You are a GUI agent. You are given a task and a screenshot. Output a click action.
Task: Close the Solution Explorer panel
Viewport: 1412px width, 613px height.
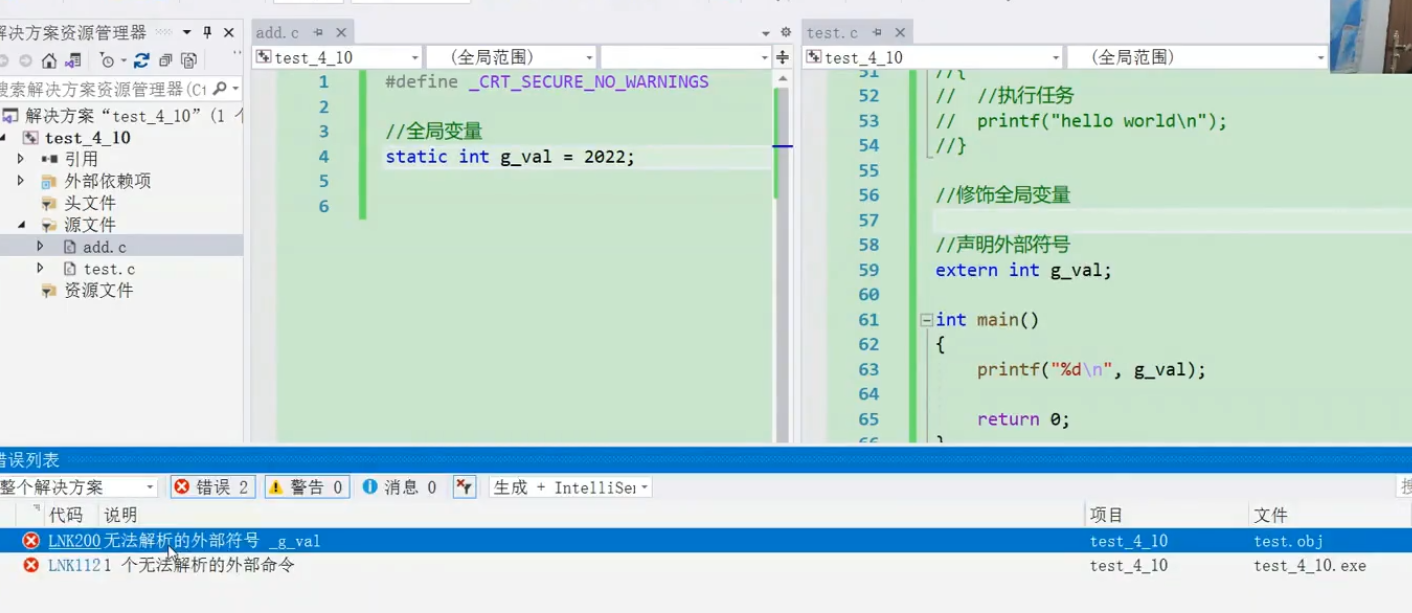[x=229, y=32]
